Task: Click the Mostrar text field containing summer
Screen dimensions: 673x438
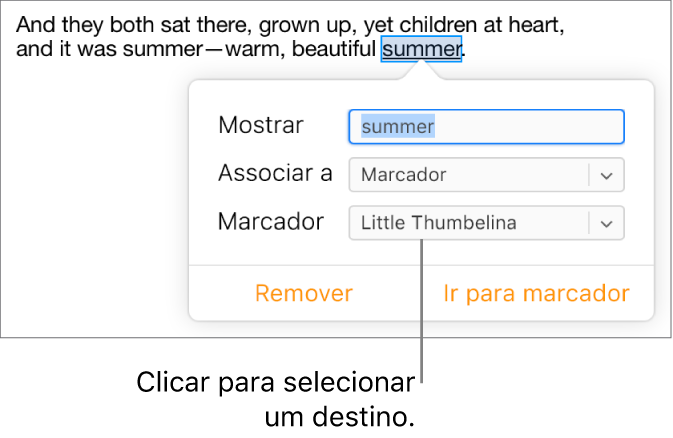Action: tap(486, 127)
